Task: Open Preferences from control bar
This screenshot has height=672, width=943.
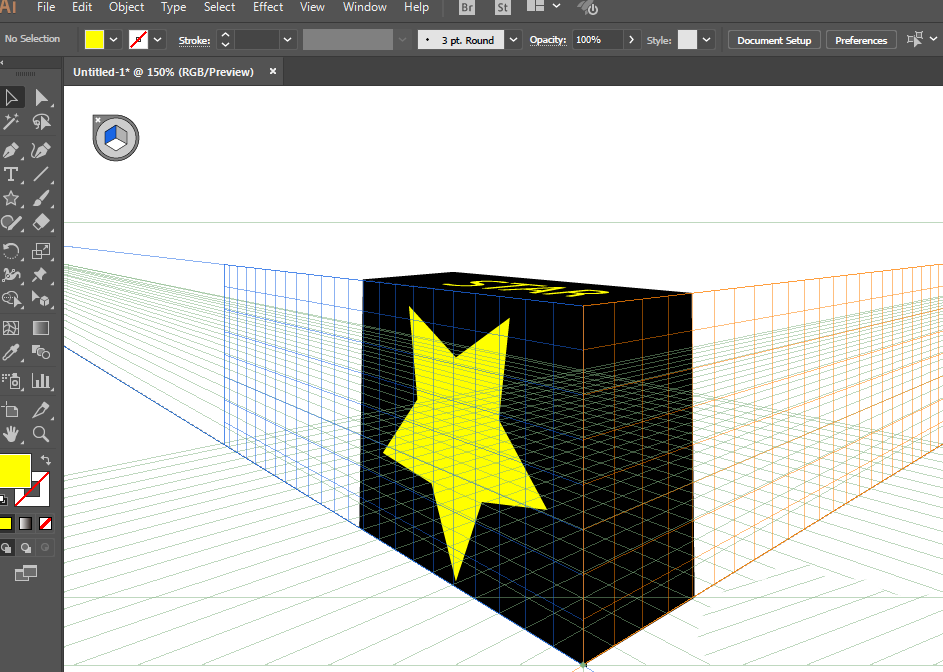Action: (861, 40)
